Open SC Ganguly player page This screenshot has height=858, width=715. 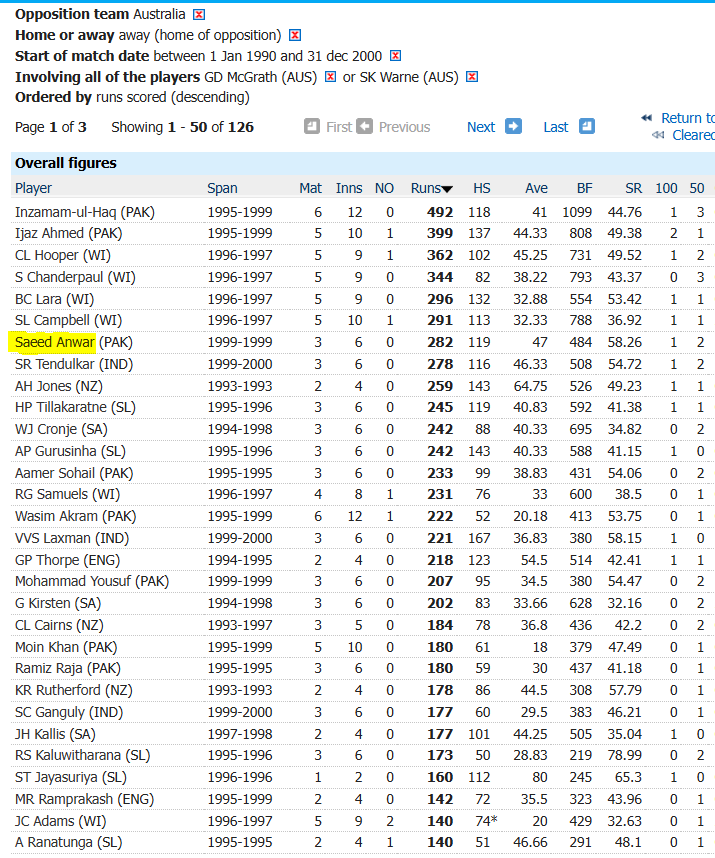coord(50,712)
